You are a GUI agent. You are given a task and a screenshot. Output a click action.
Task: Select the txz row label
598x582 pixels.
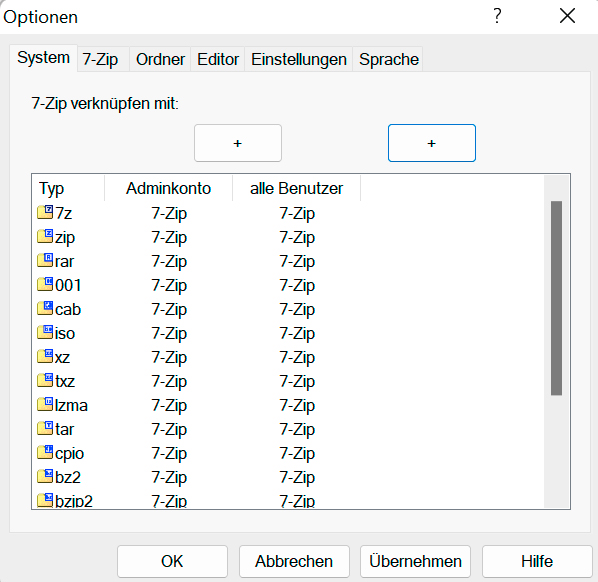(65, 381)
